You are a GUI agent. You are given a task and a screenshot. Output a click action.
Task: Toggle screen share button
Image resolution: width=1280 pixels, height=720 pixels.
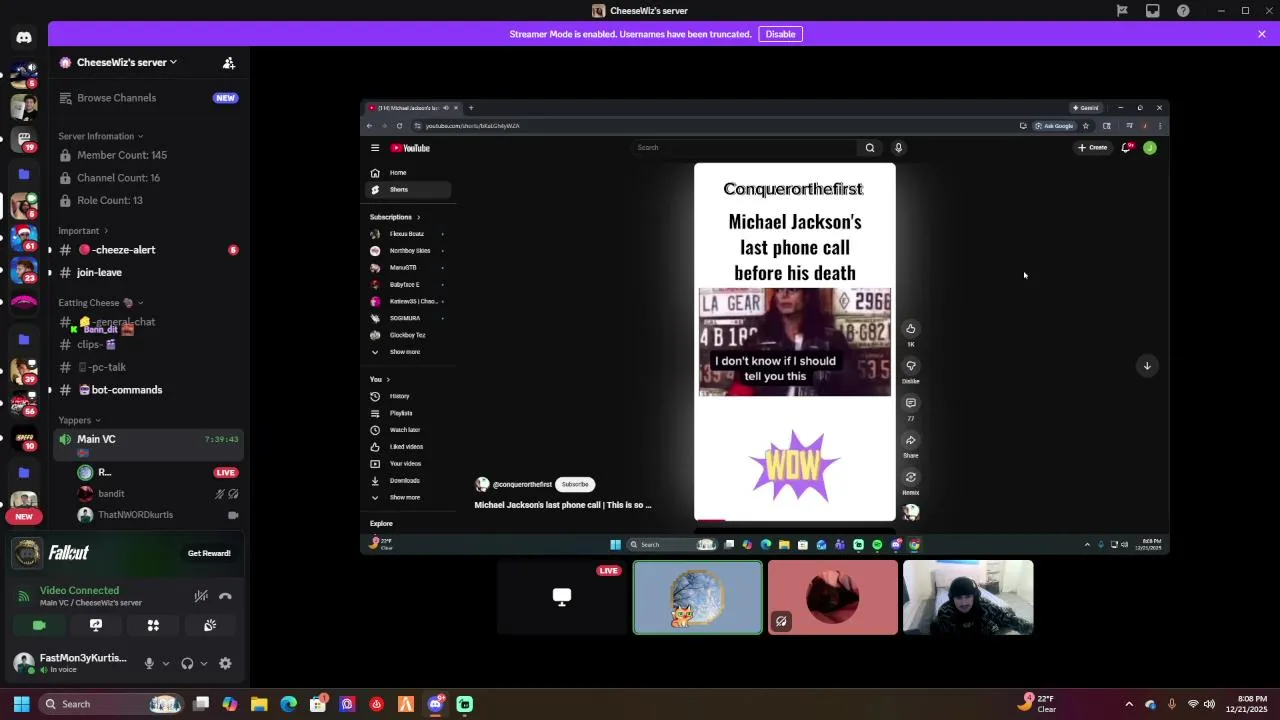click(96, 625)
